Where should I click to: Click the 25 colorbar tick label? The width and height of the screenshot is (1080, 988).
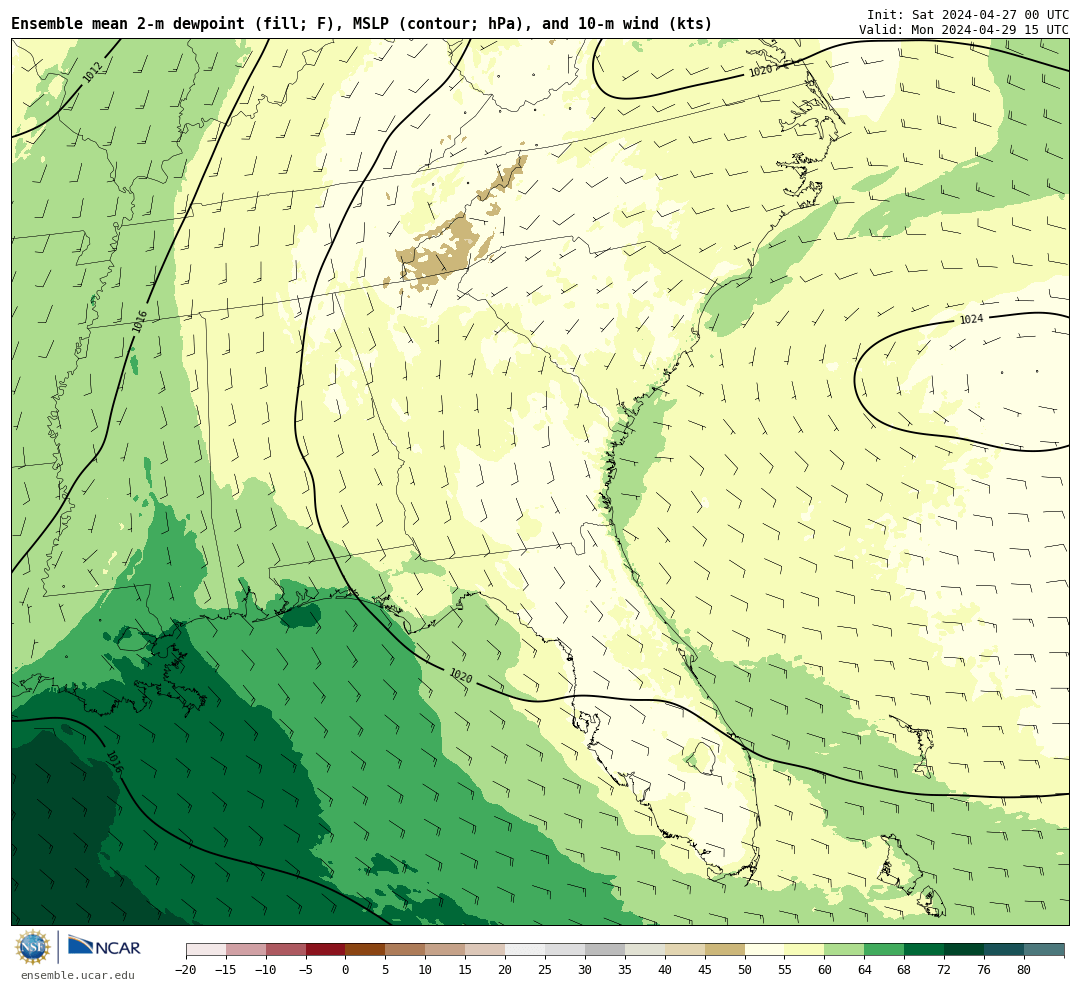coord(546,970)
